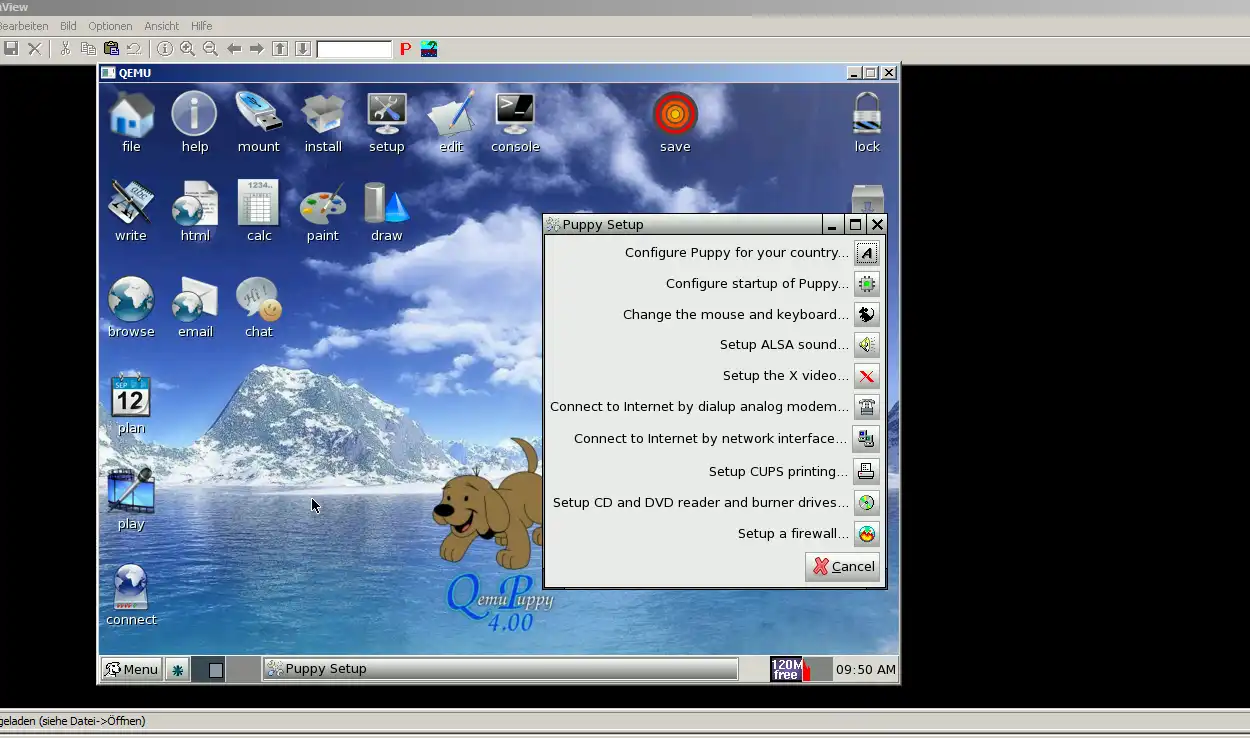Open the Puppy Menu start button
Viewport: 1250px width, 738px height.
(x=131, y=670)
